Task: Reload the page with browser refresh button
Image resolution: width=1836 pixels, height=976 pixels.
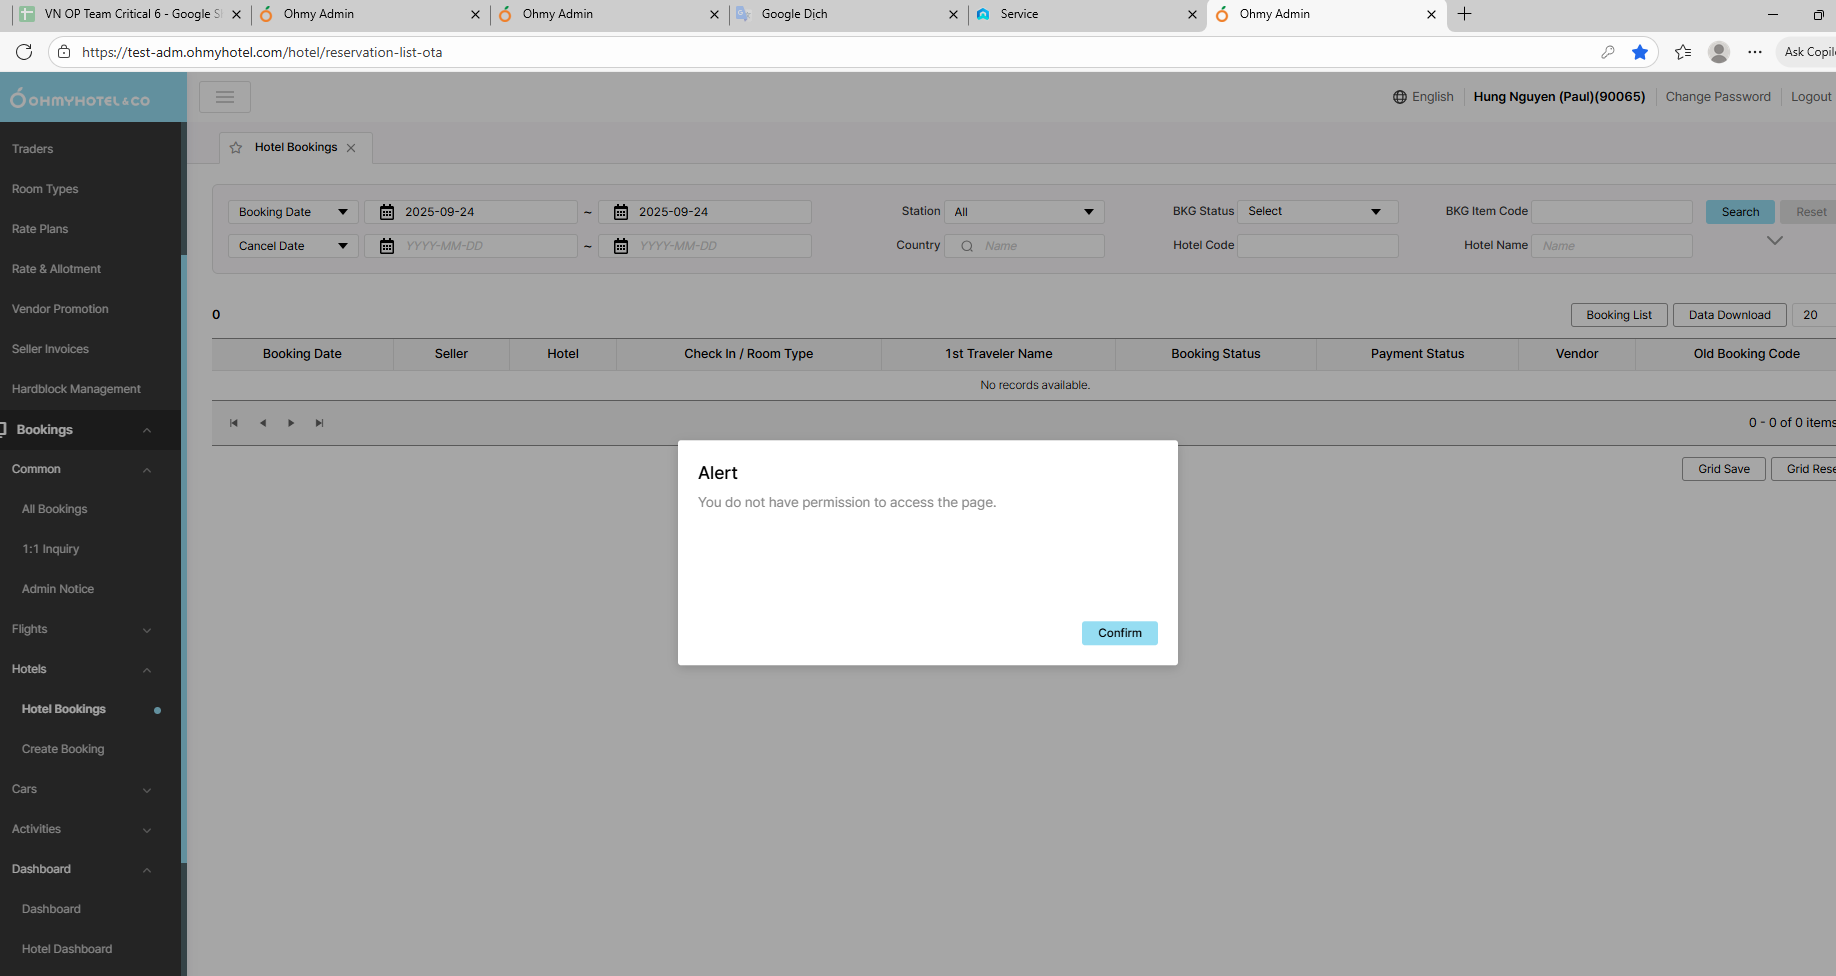Action: [x=24, y=52]
